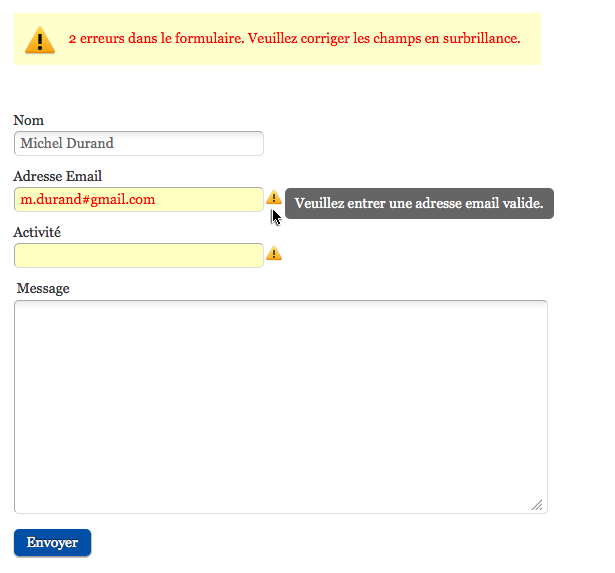
Task: Click warning icon beside the email field
Action: (274, 198)
